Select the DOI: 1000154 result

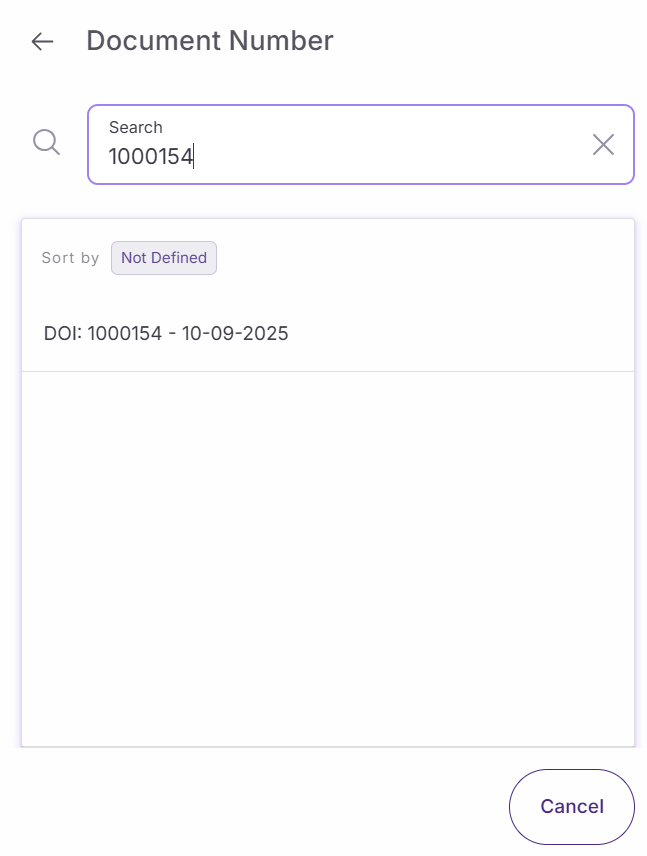[166, 334]
